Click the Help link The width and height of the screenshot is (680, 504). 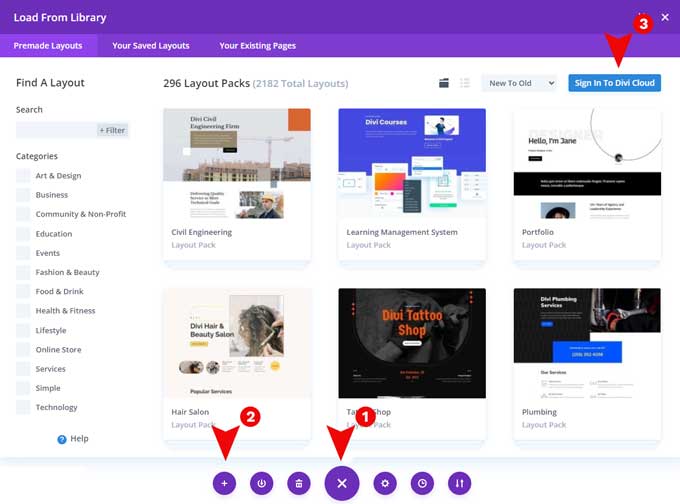point(79,439)
